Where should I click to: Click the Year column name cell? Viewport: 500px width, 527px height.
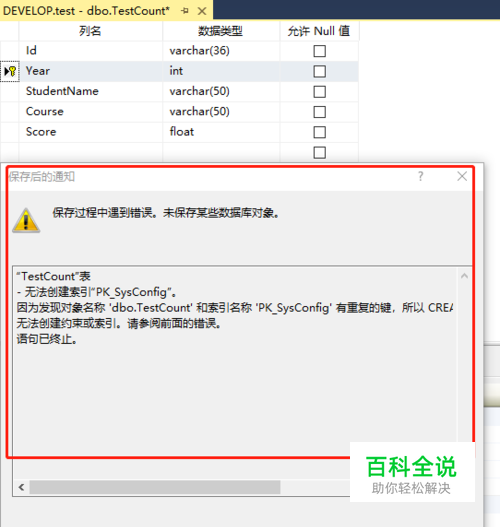coord(91,71)
